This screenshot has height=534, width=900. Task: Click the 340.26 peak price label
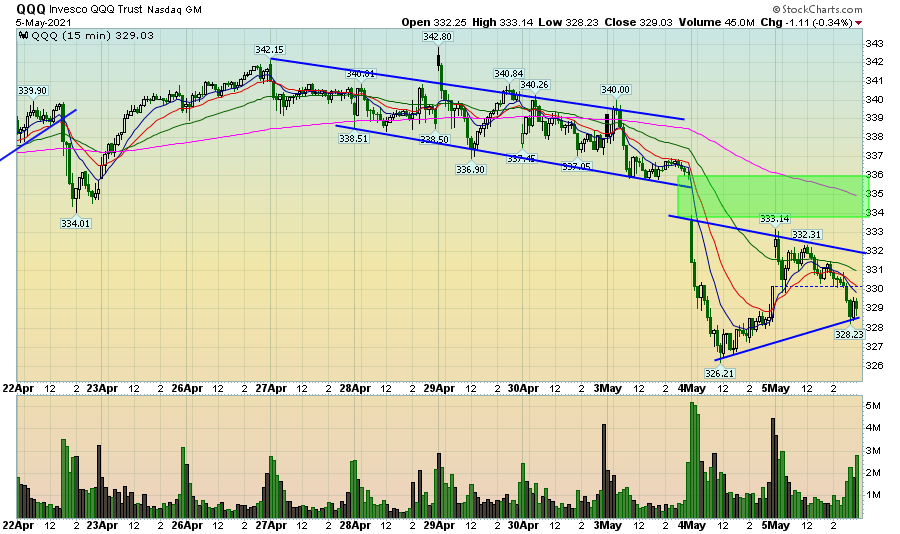coord(534,85)
